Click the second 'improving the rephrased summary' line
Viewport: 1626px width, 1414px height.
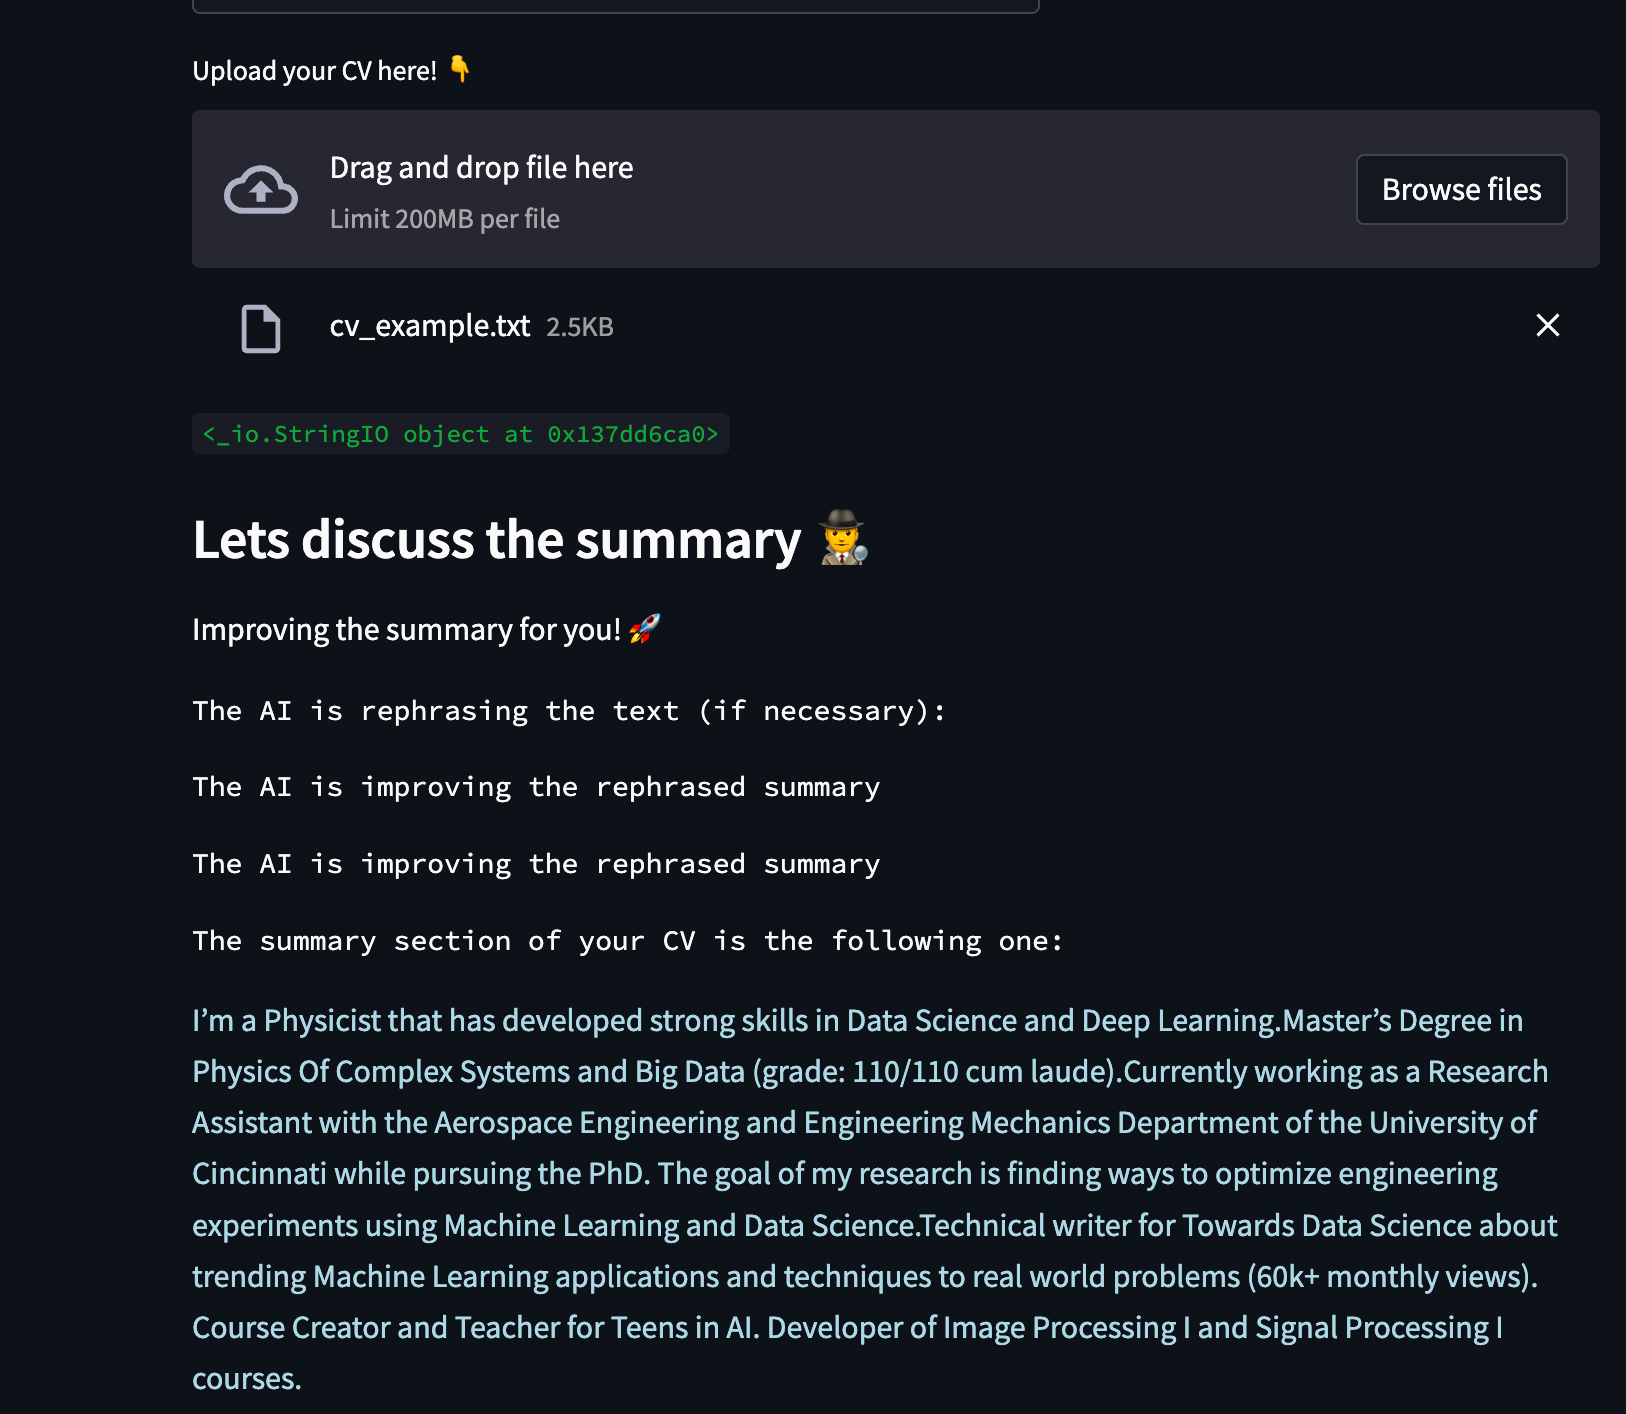tap(536, 864)
